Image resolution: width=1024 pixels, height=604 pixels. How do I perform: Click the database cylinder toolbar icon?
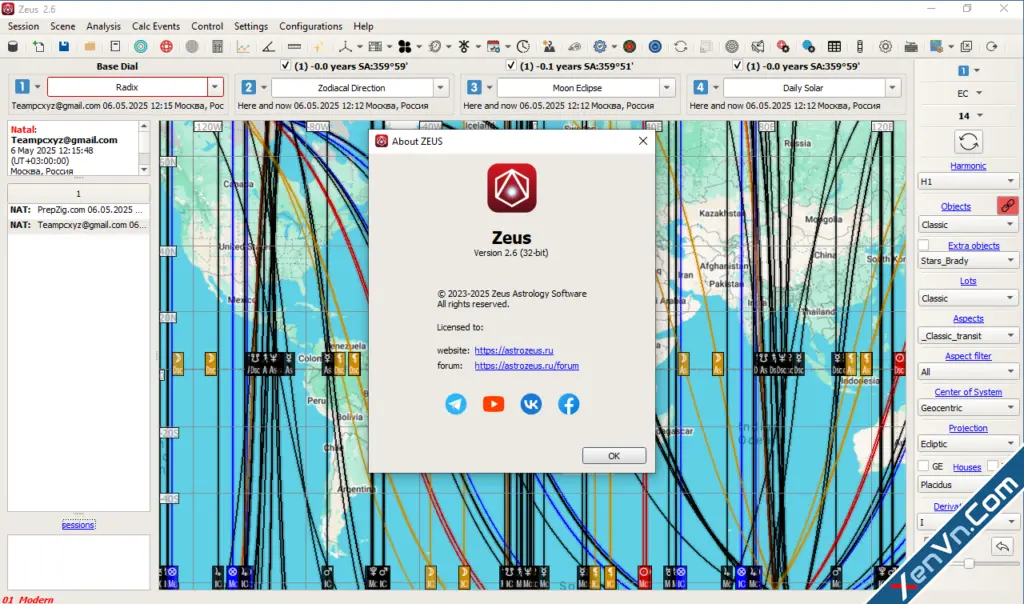[13, 46]
